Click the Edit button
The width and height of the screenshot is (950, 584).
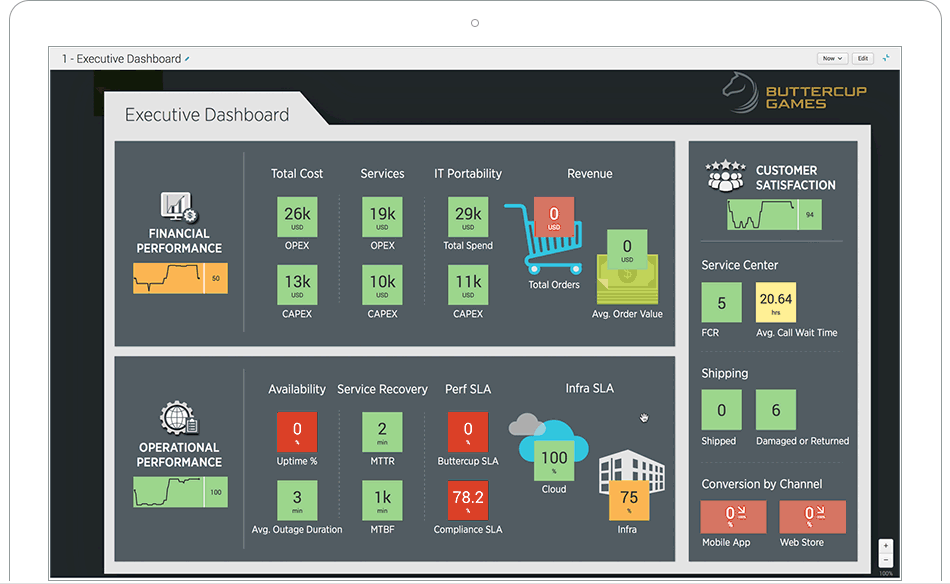(862, 58)
